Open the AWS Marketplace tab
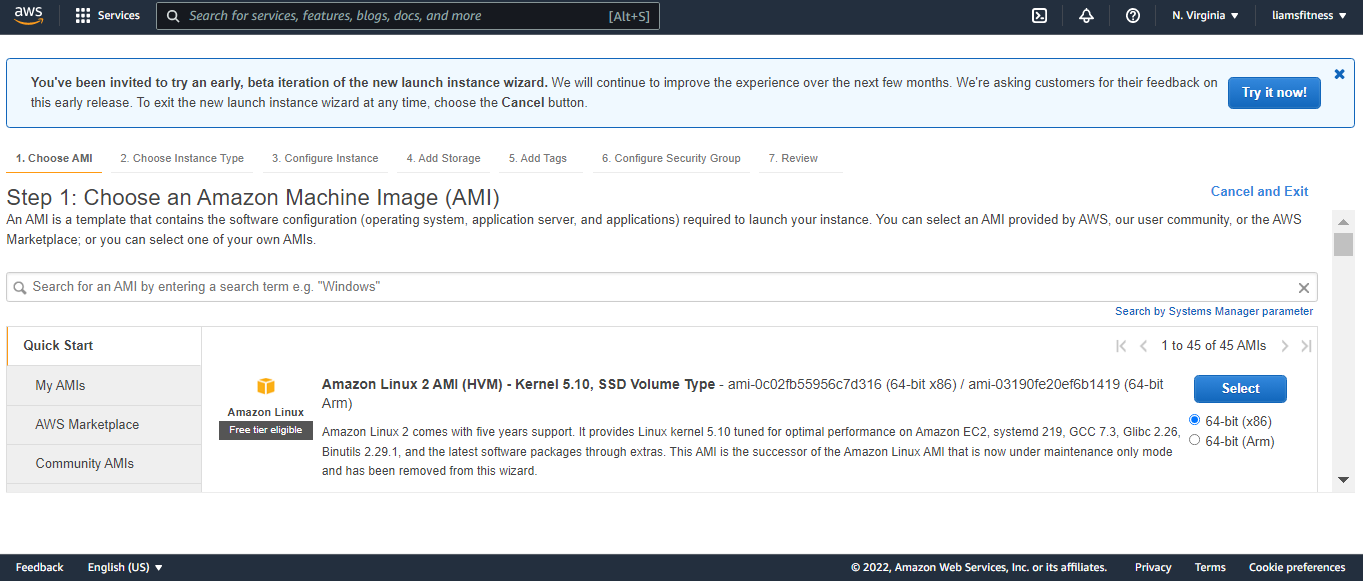 click(87, 425)
